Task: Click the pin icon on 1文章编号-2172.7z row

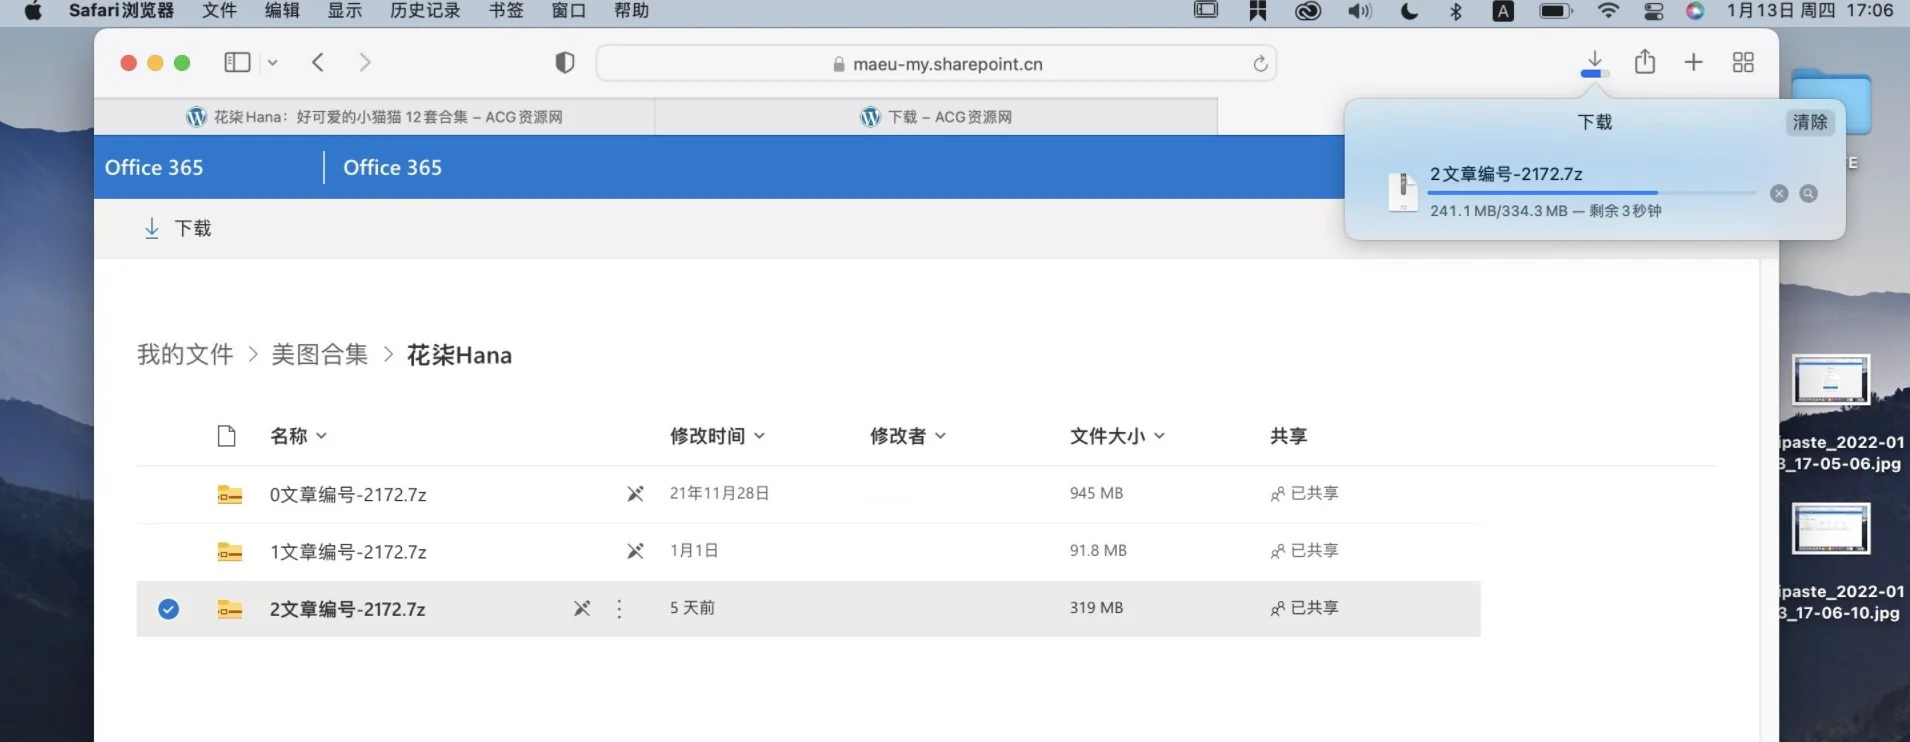Action: (x=635, y=550)
